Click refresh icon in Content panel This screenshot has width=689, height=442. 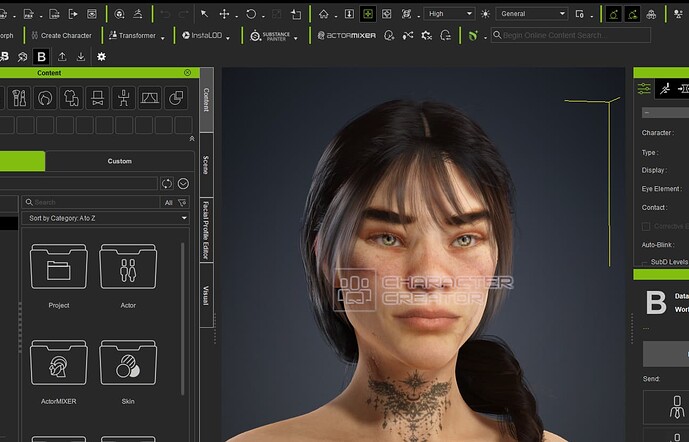(167, 184)
